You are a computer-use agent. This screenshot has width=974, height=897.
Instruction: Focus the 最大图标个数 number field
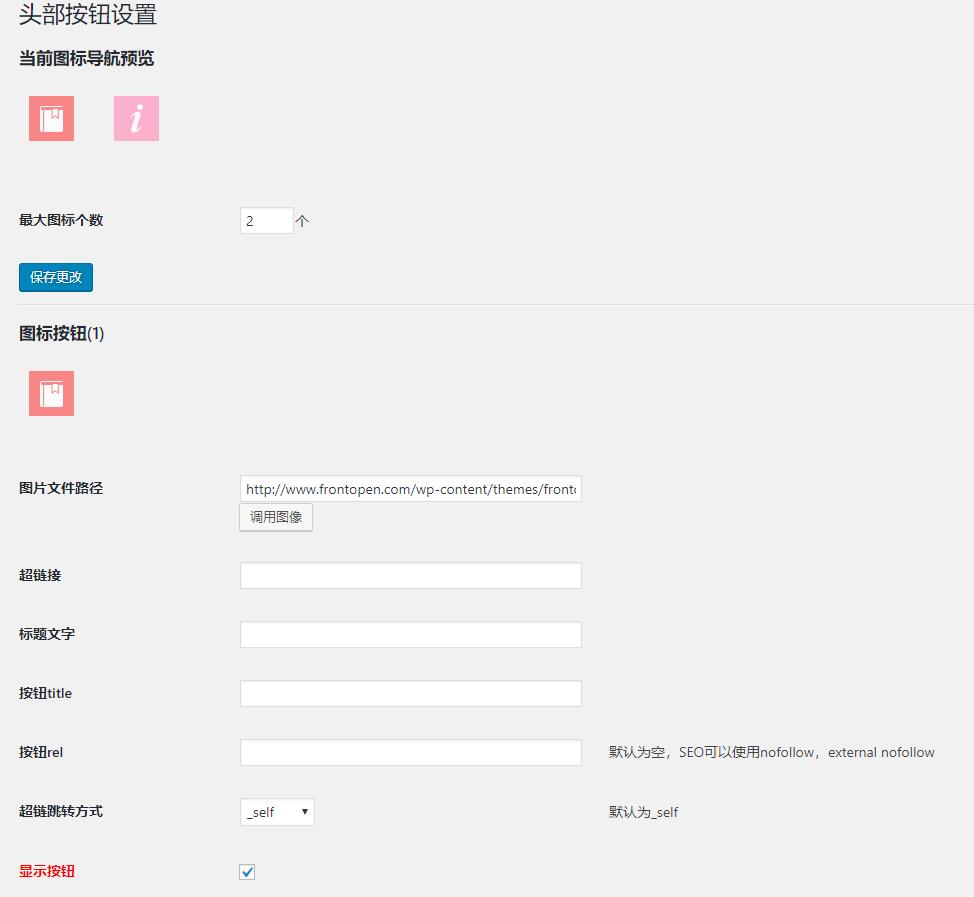(x=266, y=221)
